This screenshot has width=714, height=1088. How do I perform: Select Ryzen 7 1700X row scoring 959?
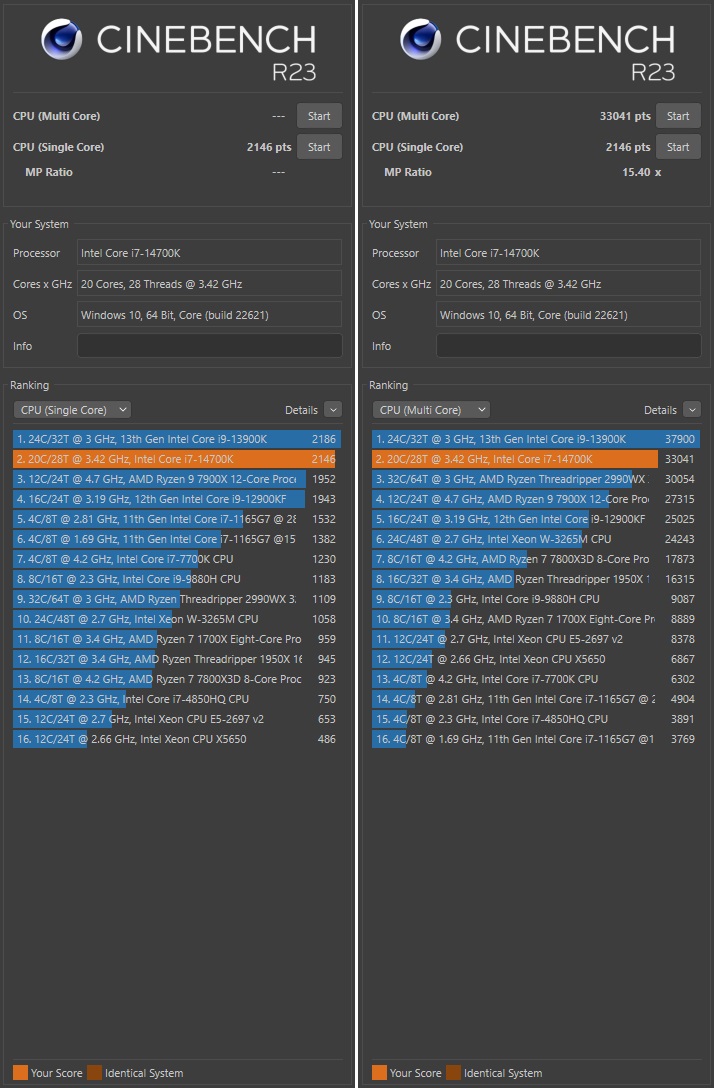176,639
